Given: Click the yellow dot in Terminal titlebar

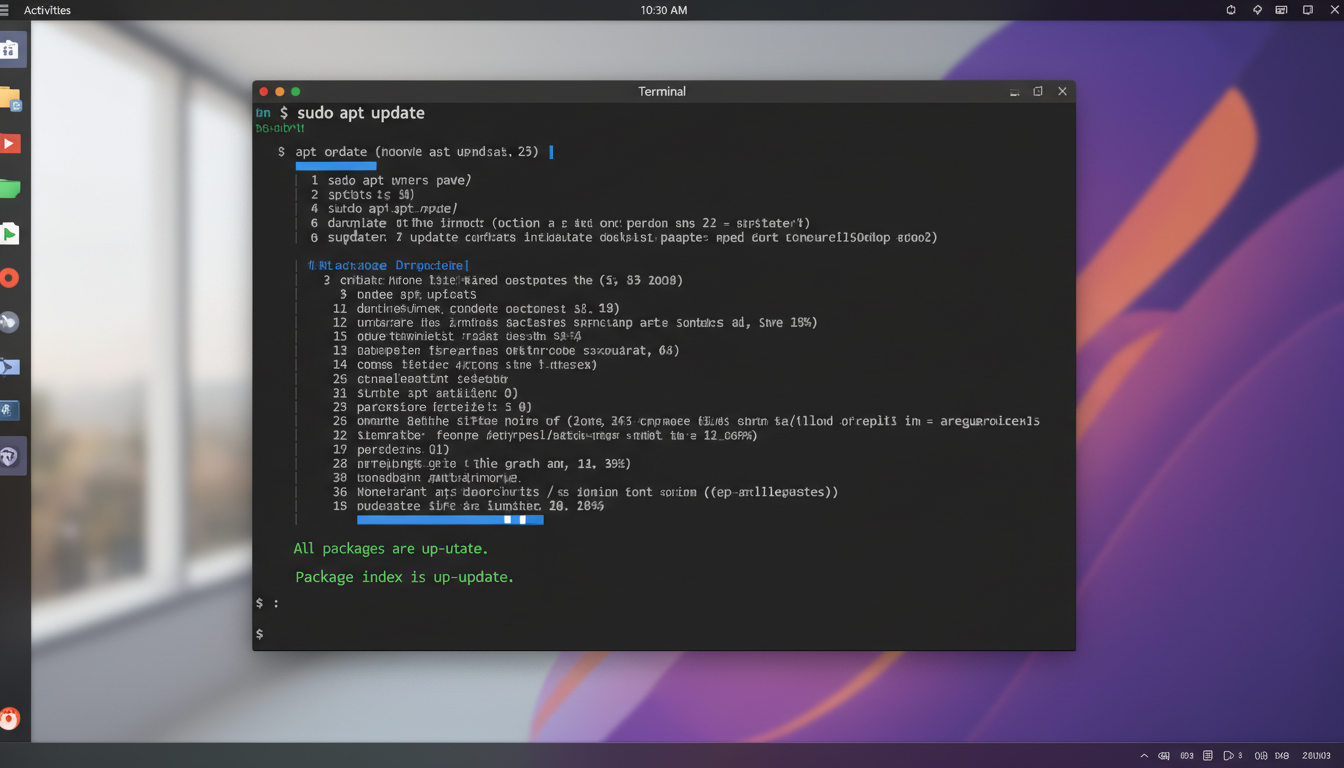Looking at the screenshot, I should pyautogui.click(x=280, y=91).
